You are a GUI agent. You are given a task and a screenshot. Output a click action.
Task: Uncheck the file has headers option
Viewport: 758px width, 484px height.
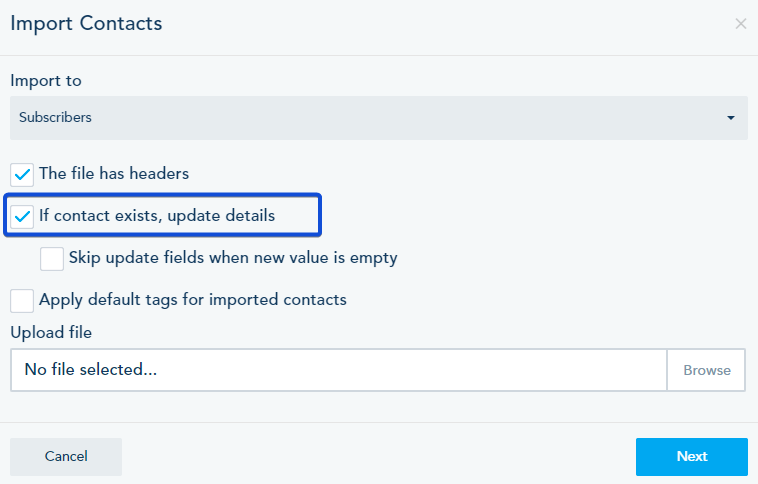pyautogui.click(x=22, y=175)
